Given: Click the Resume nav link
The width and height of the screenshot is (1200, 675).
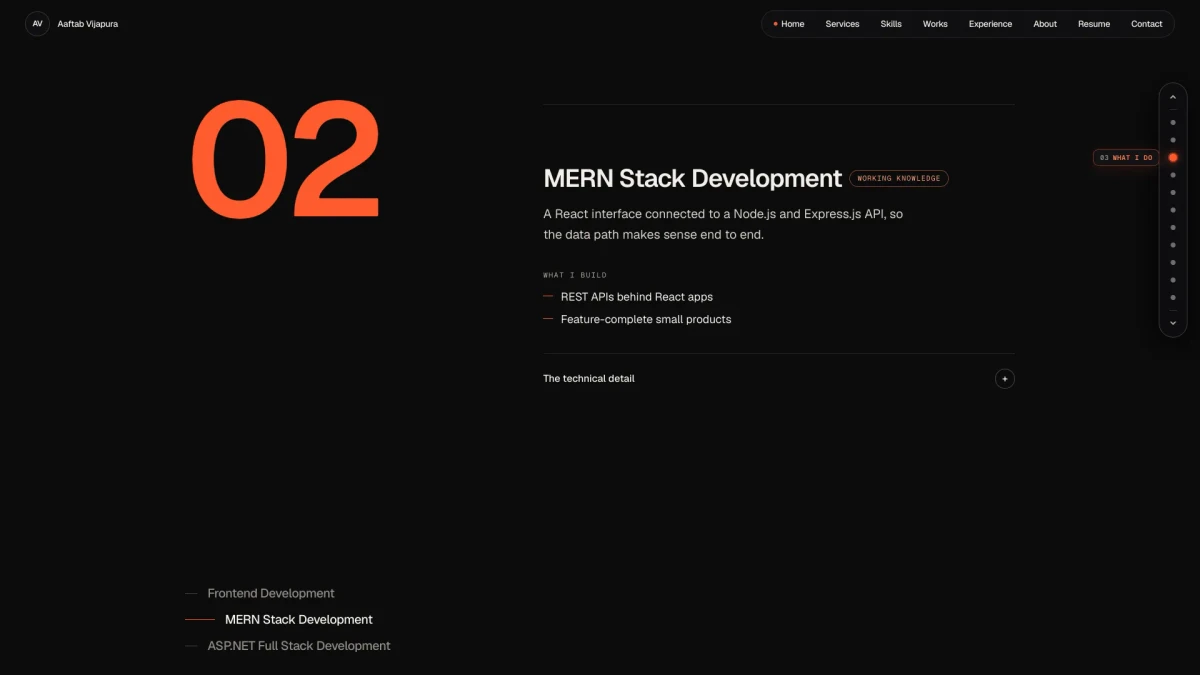Looking at the screenshot, I should click(x=1094, y=24).
